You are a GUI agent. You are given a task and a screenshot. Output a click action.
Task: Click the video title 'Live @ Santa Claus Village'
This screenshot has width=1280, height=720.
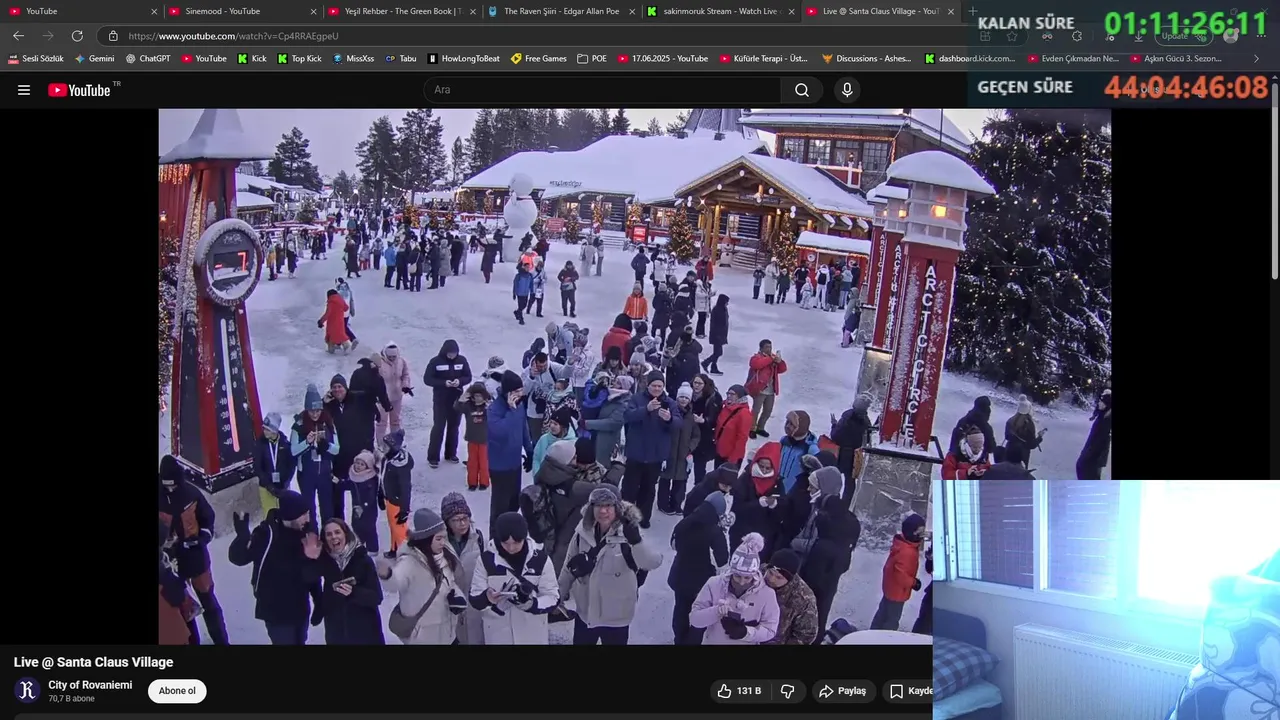[x=93, y=662]
